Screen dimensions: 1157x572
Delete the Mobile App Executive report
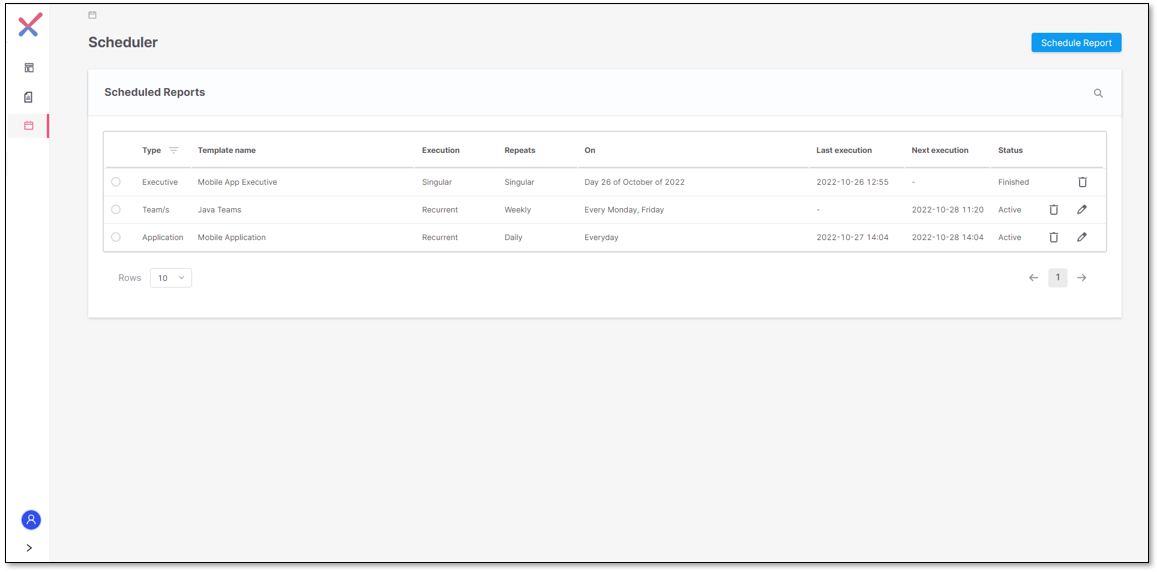pos(1082,182)
